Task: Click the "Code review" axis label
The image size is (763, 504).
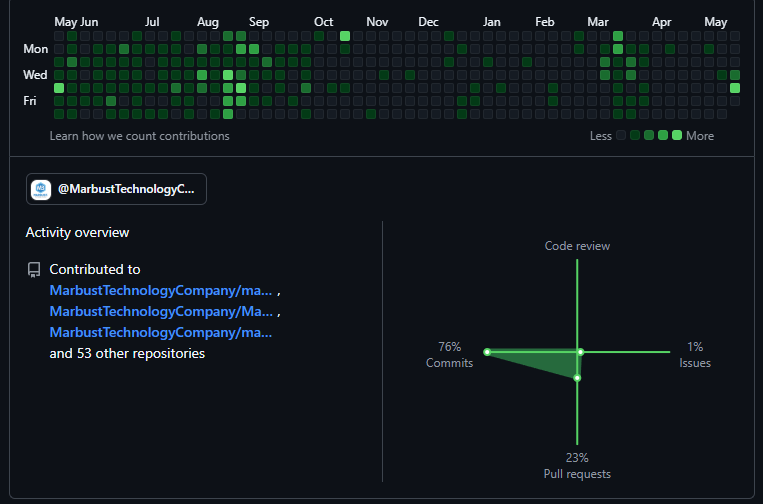Action: click(x=577, y=246)
